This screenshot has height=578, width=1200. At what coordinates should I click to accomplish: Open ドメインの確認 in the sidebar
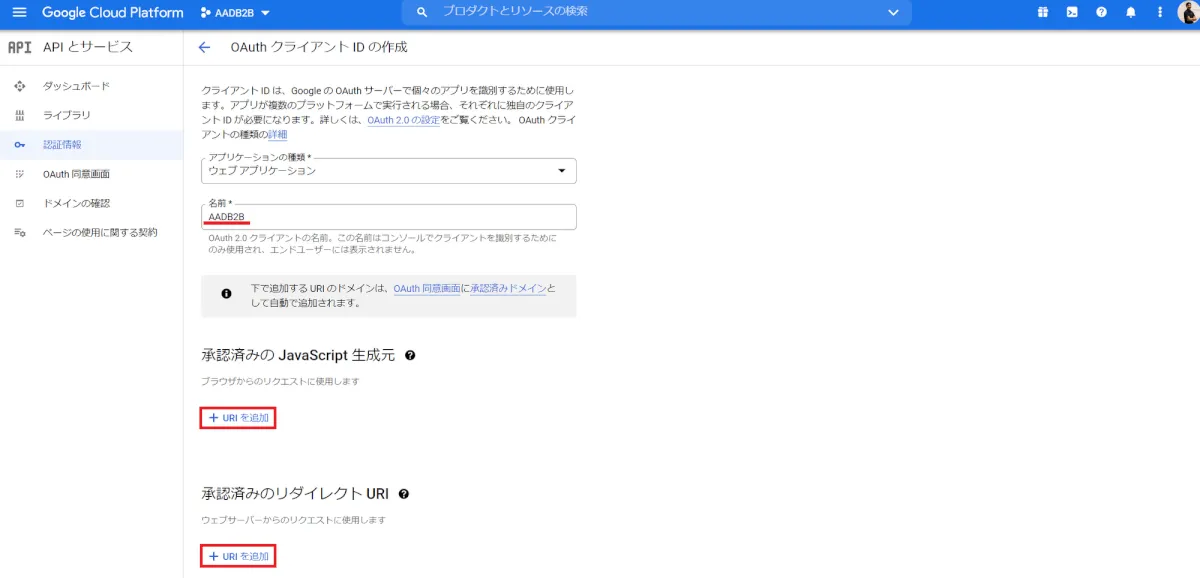92,203
